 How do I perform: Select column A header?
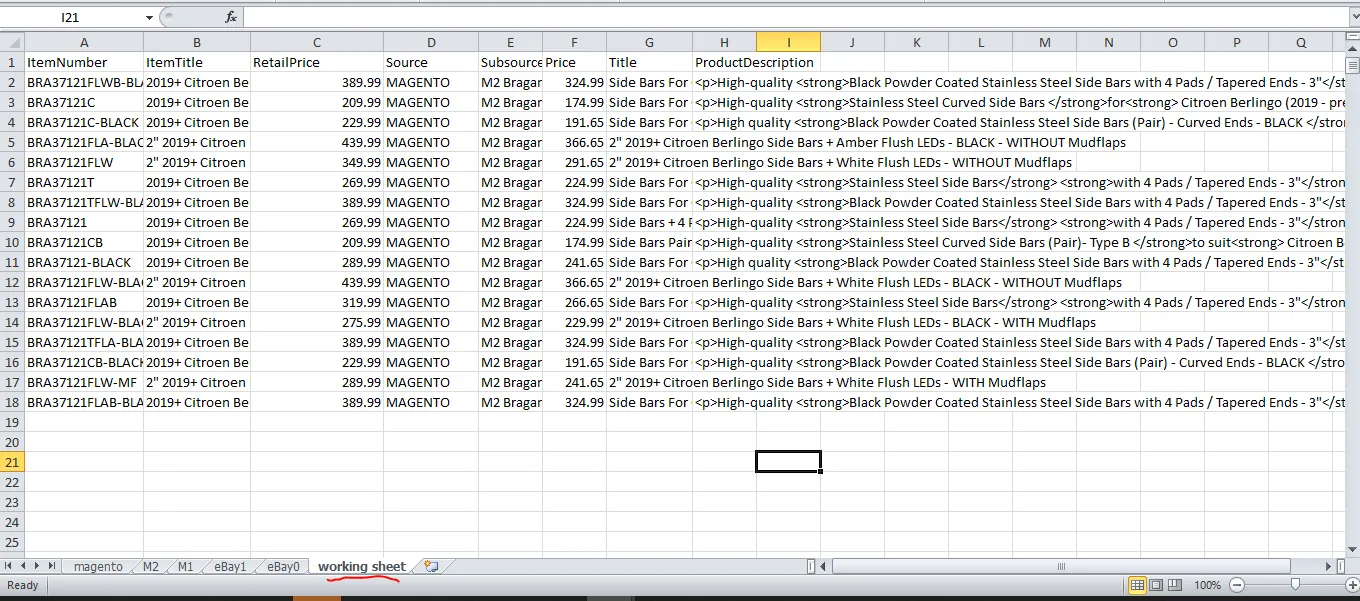click(84, 42)
